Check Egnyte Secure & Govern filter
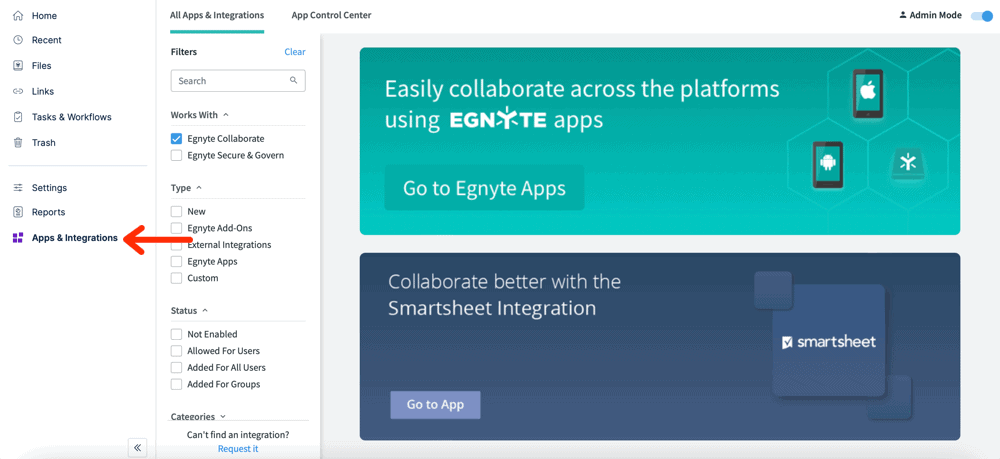This screenshot has height=459, width=1000. point(177,155)
